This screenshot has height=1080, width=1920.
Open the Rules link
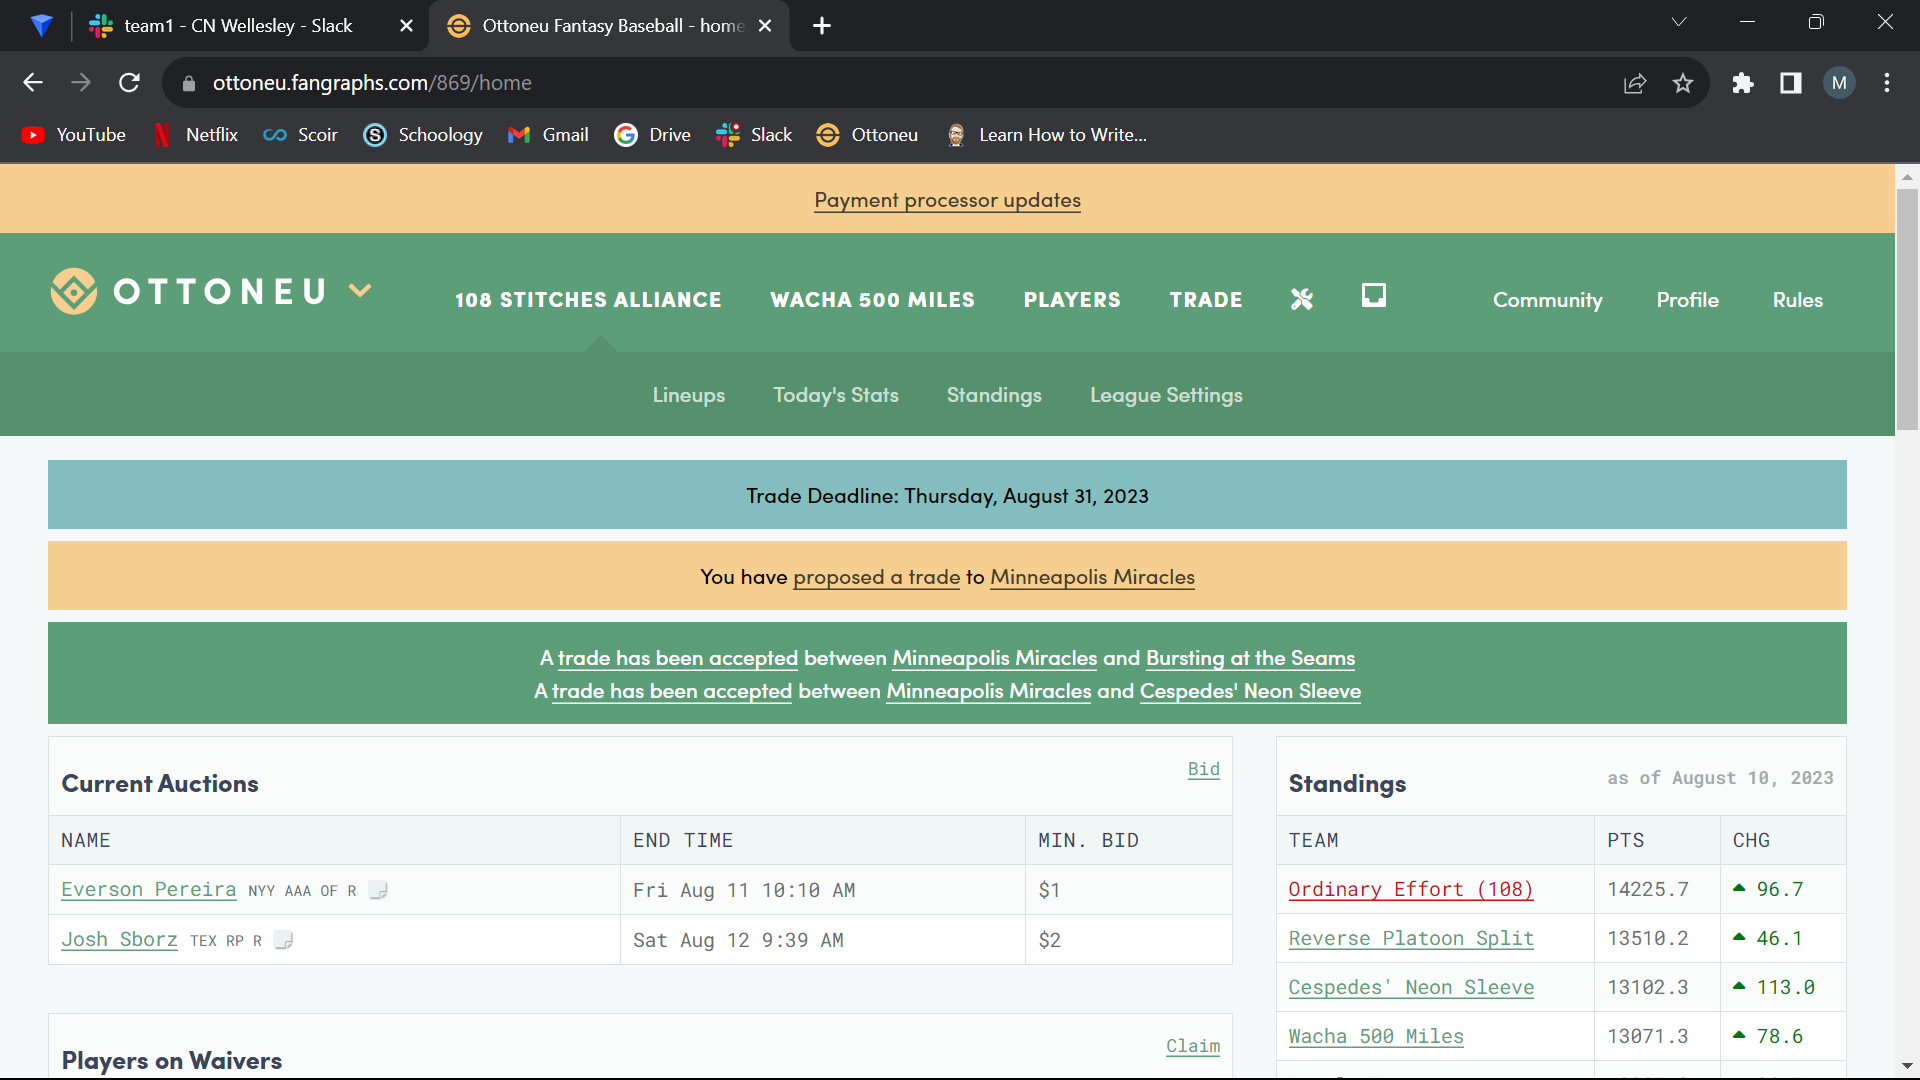point(1797,300)
